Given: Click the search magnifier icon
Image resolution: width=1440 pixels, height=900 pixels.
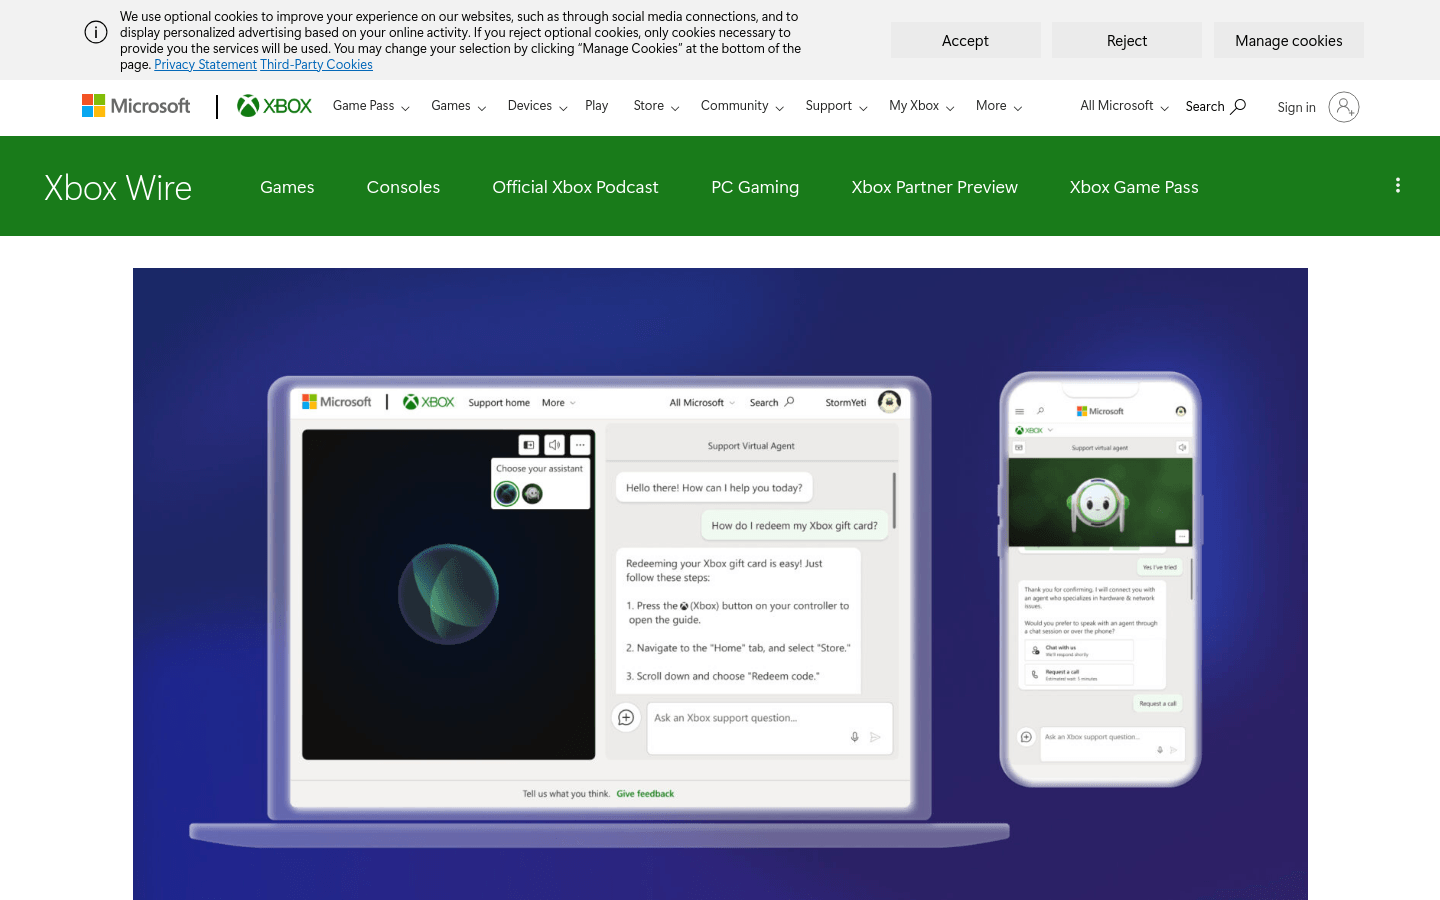Looking at the screenshot, I should pos(1238,106).
